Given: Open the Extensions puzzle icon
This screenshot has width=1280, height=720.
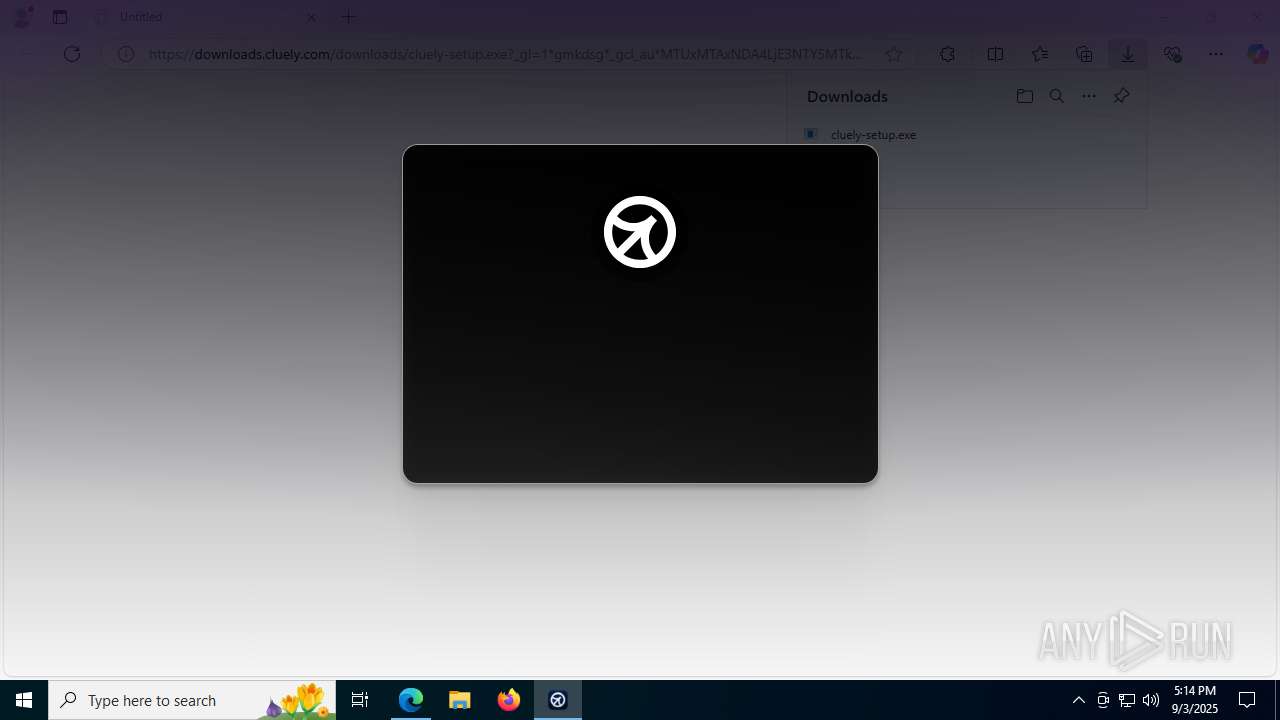Looking at the screenshot, I should point(947,54).
